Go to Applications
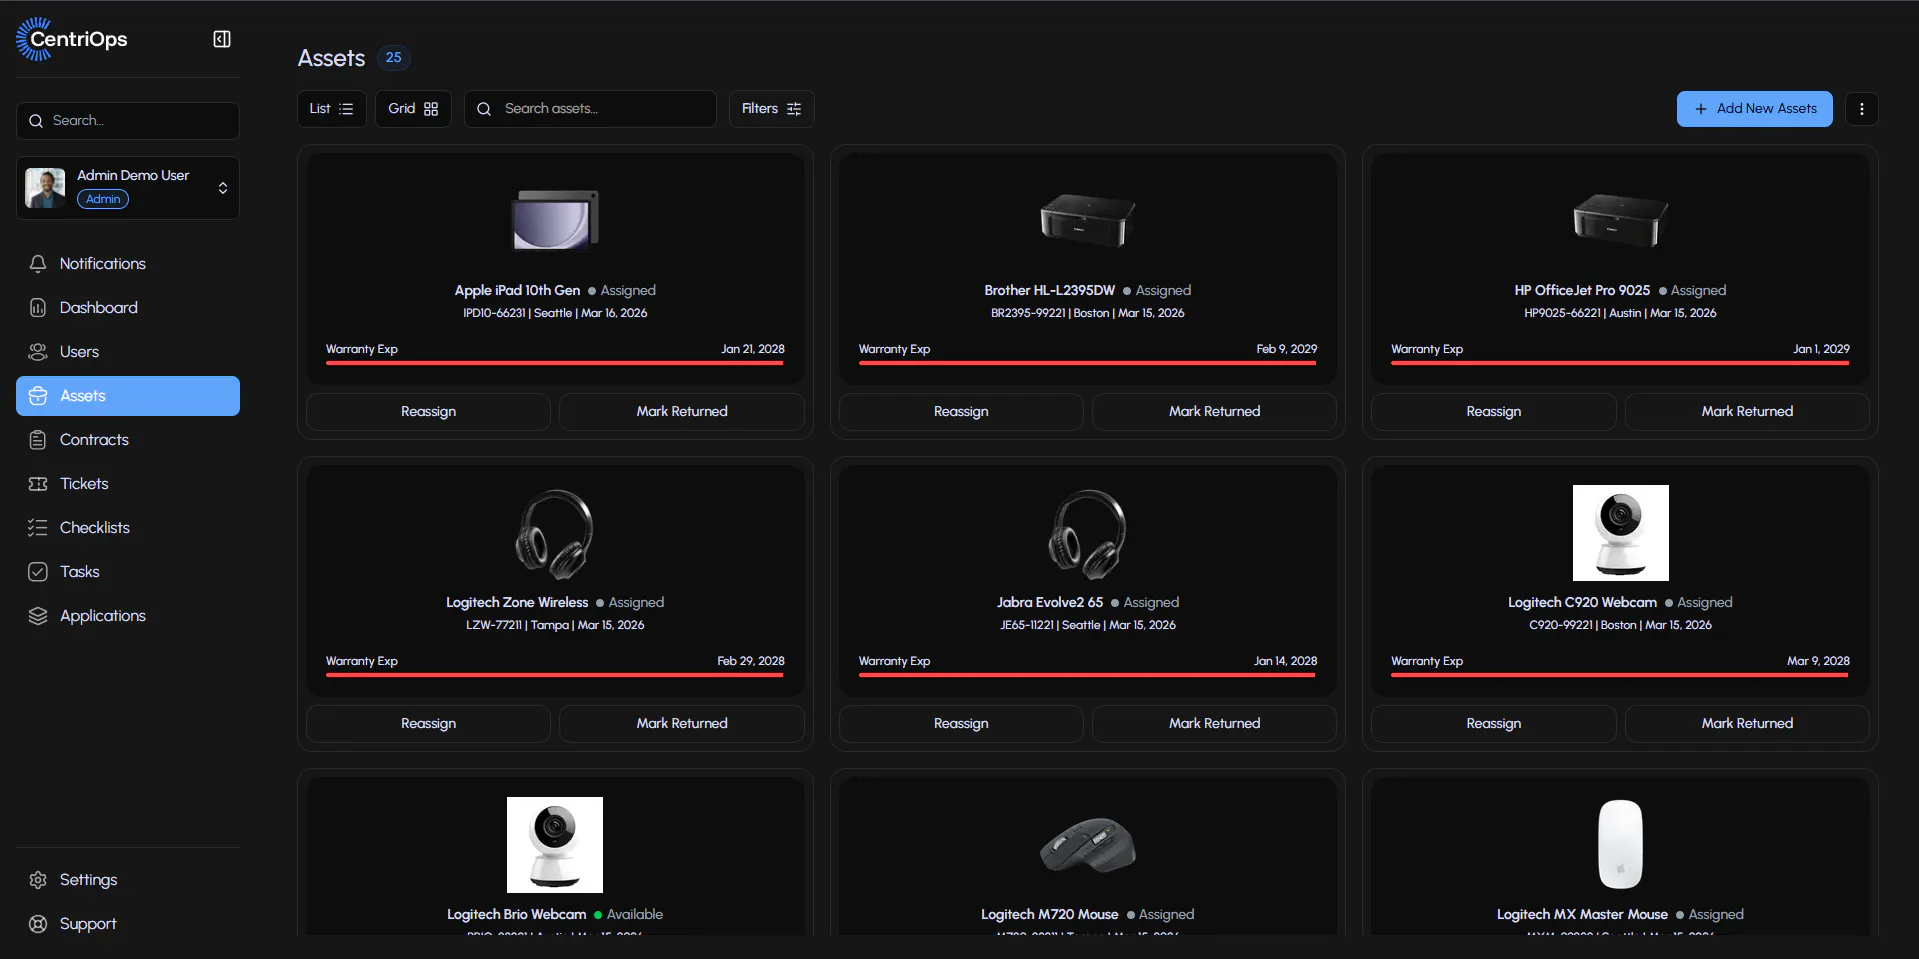This screenshot has width=1919, height=959. tap(128, 616)
